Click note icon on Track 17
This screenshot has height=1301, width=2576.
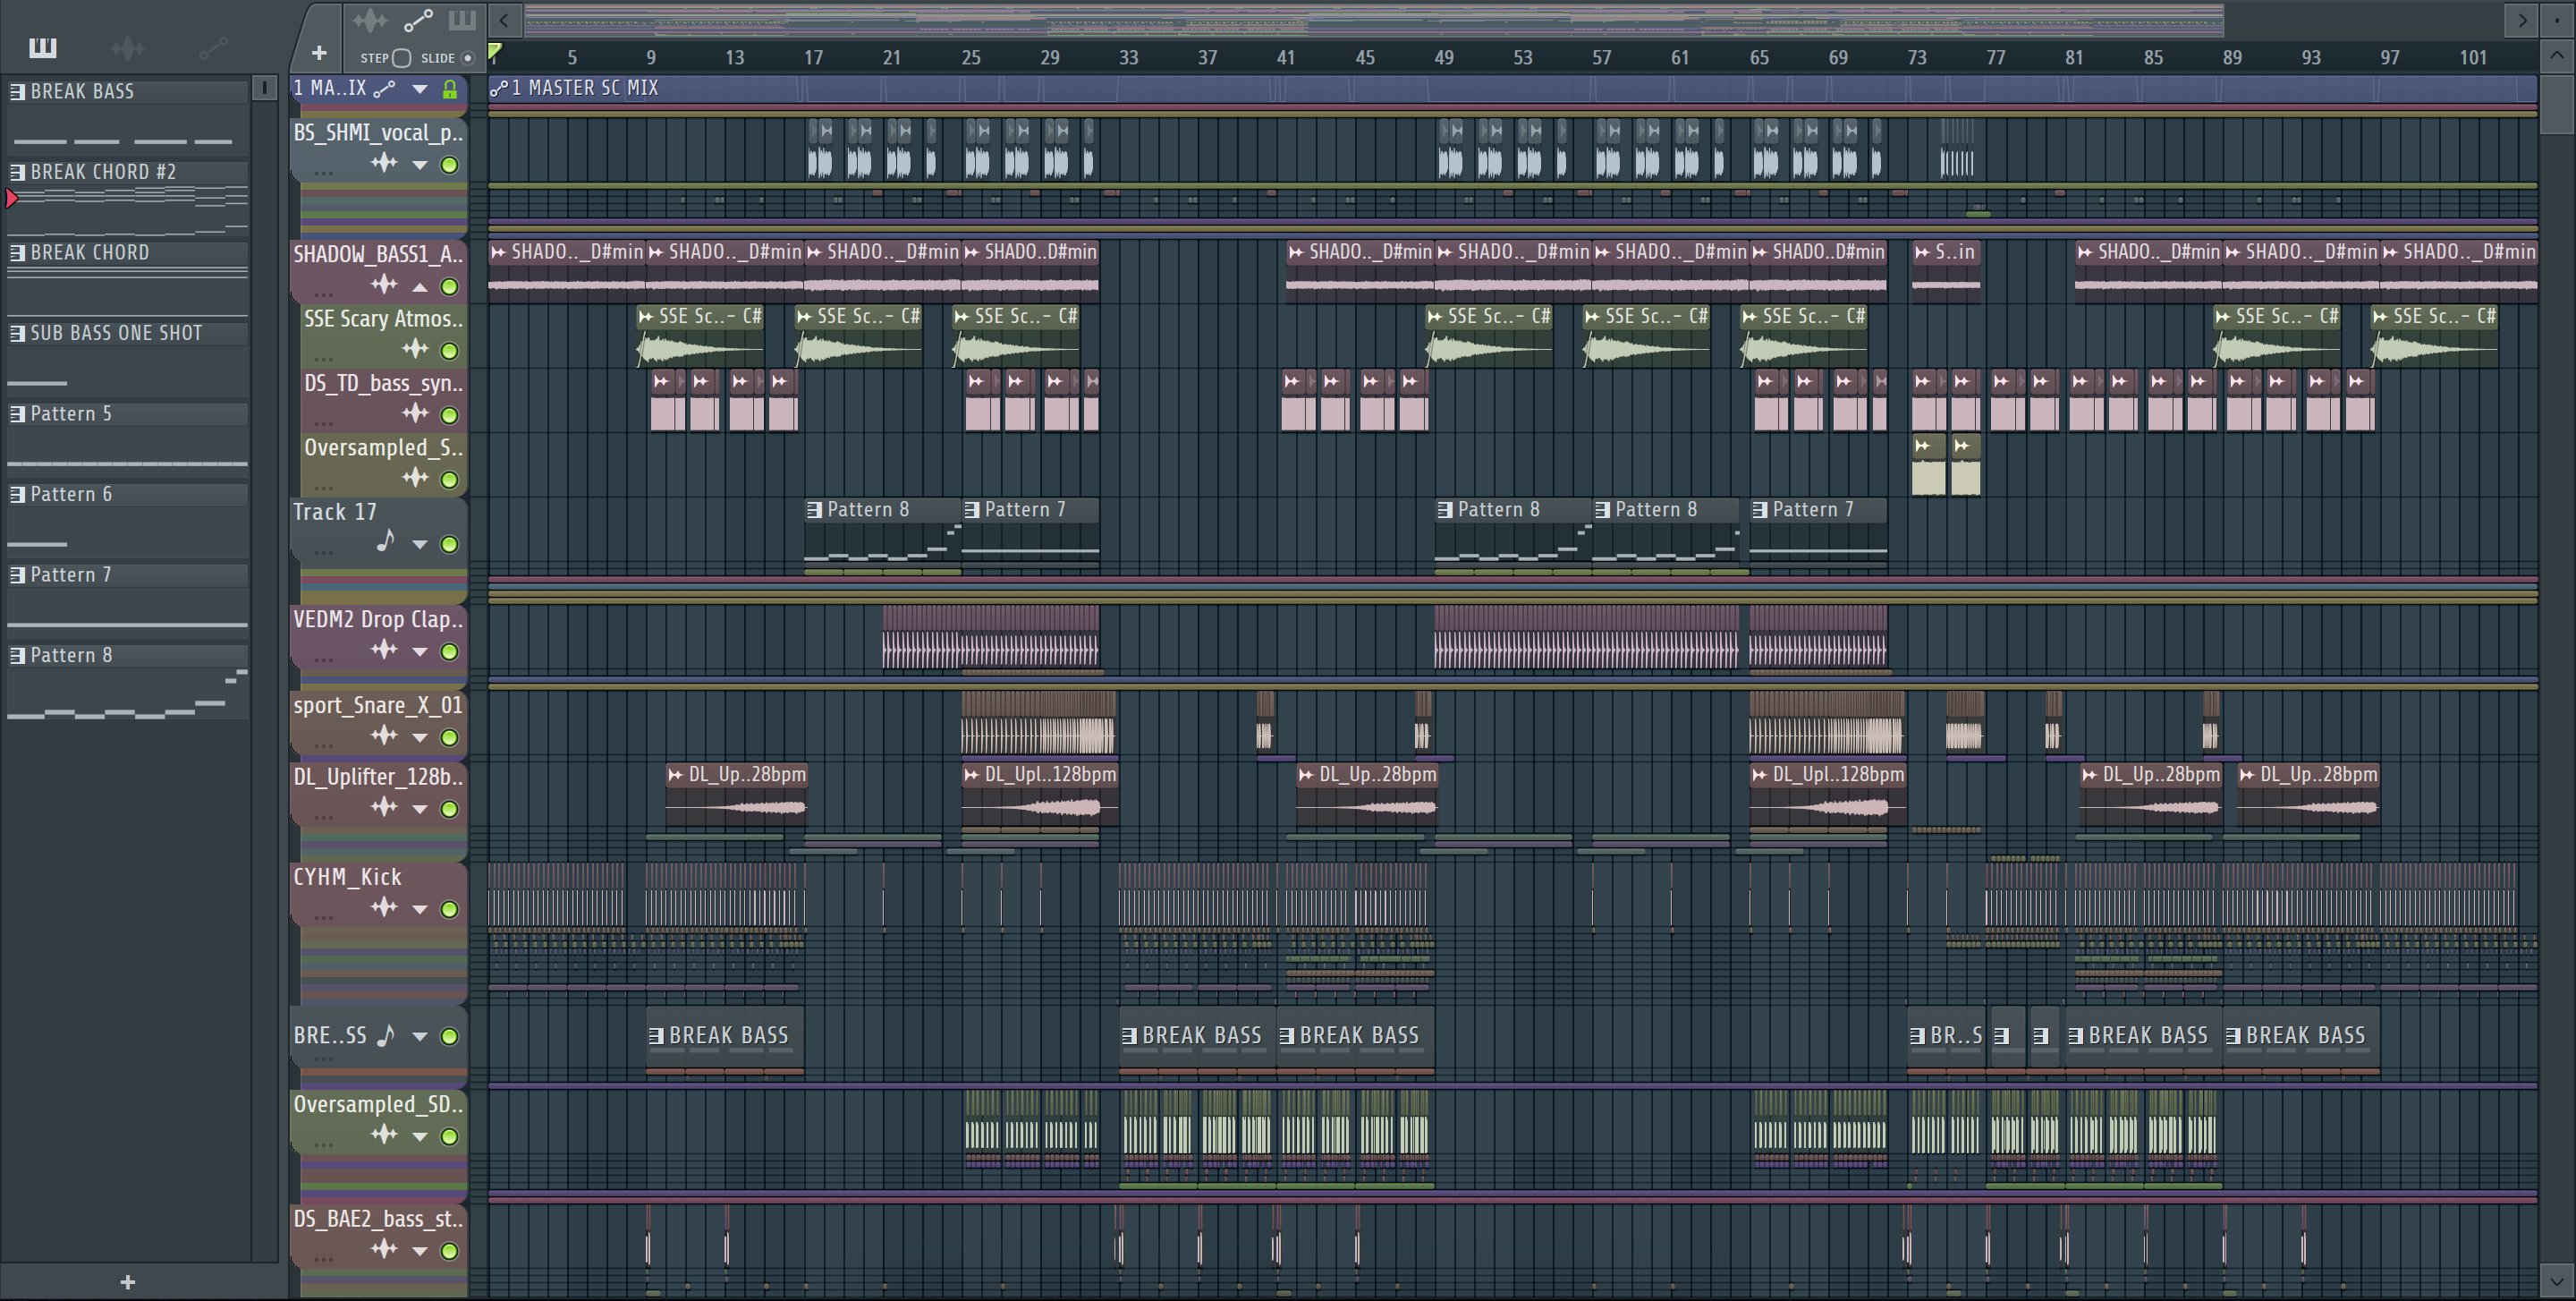coord(386,541)
